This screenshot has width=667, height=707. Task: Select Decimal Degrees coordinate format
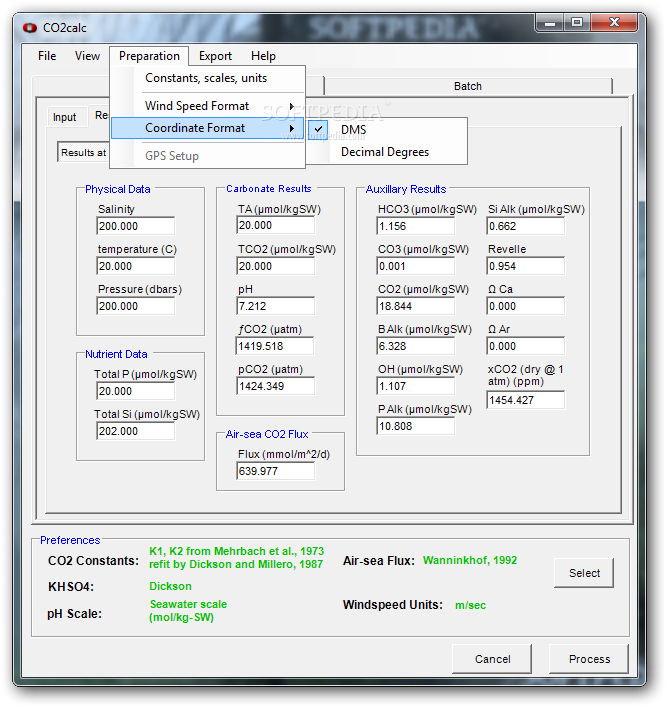coord(387,152)
